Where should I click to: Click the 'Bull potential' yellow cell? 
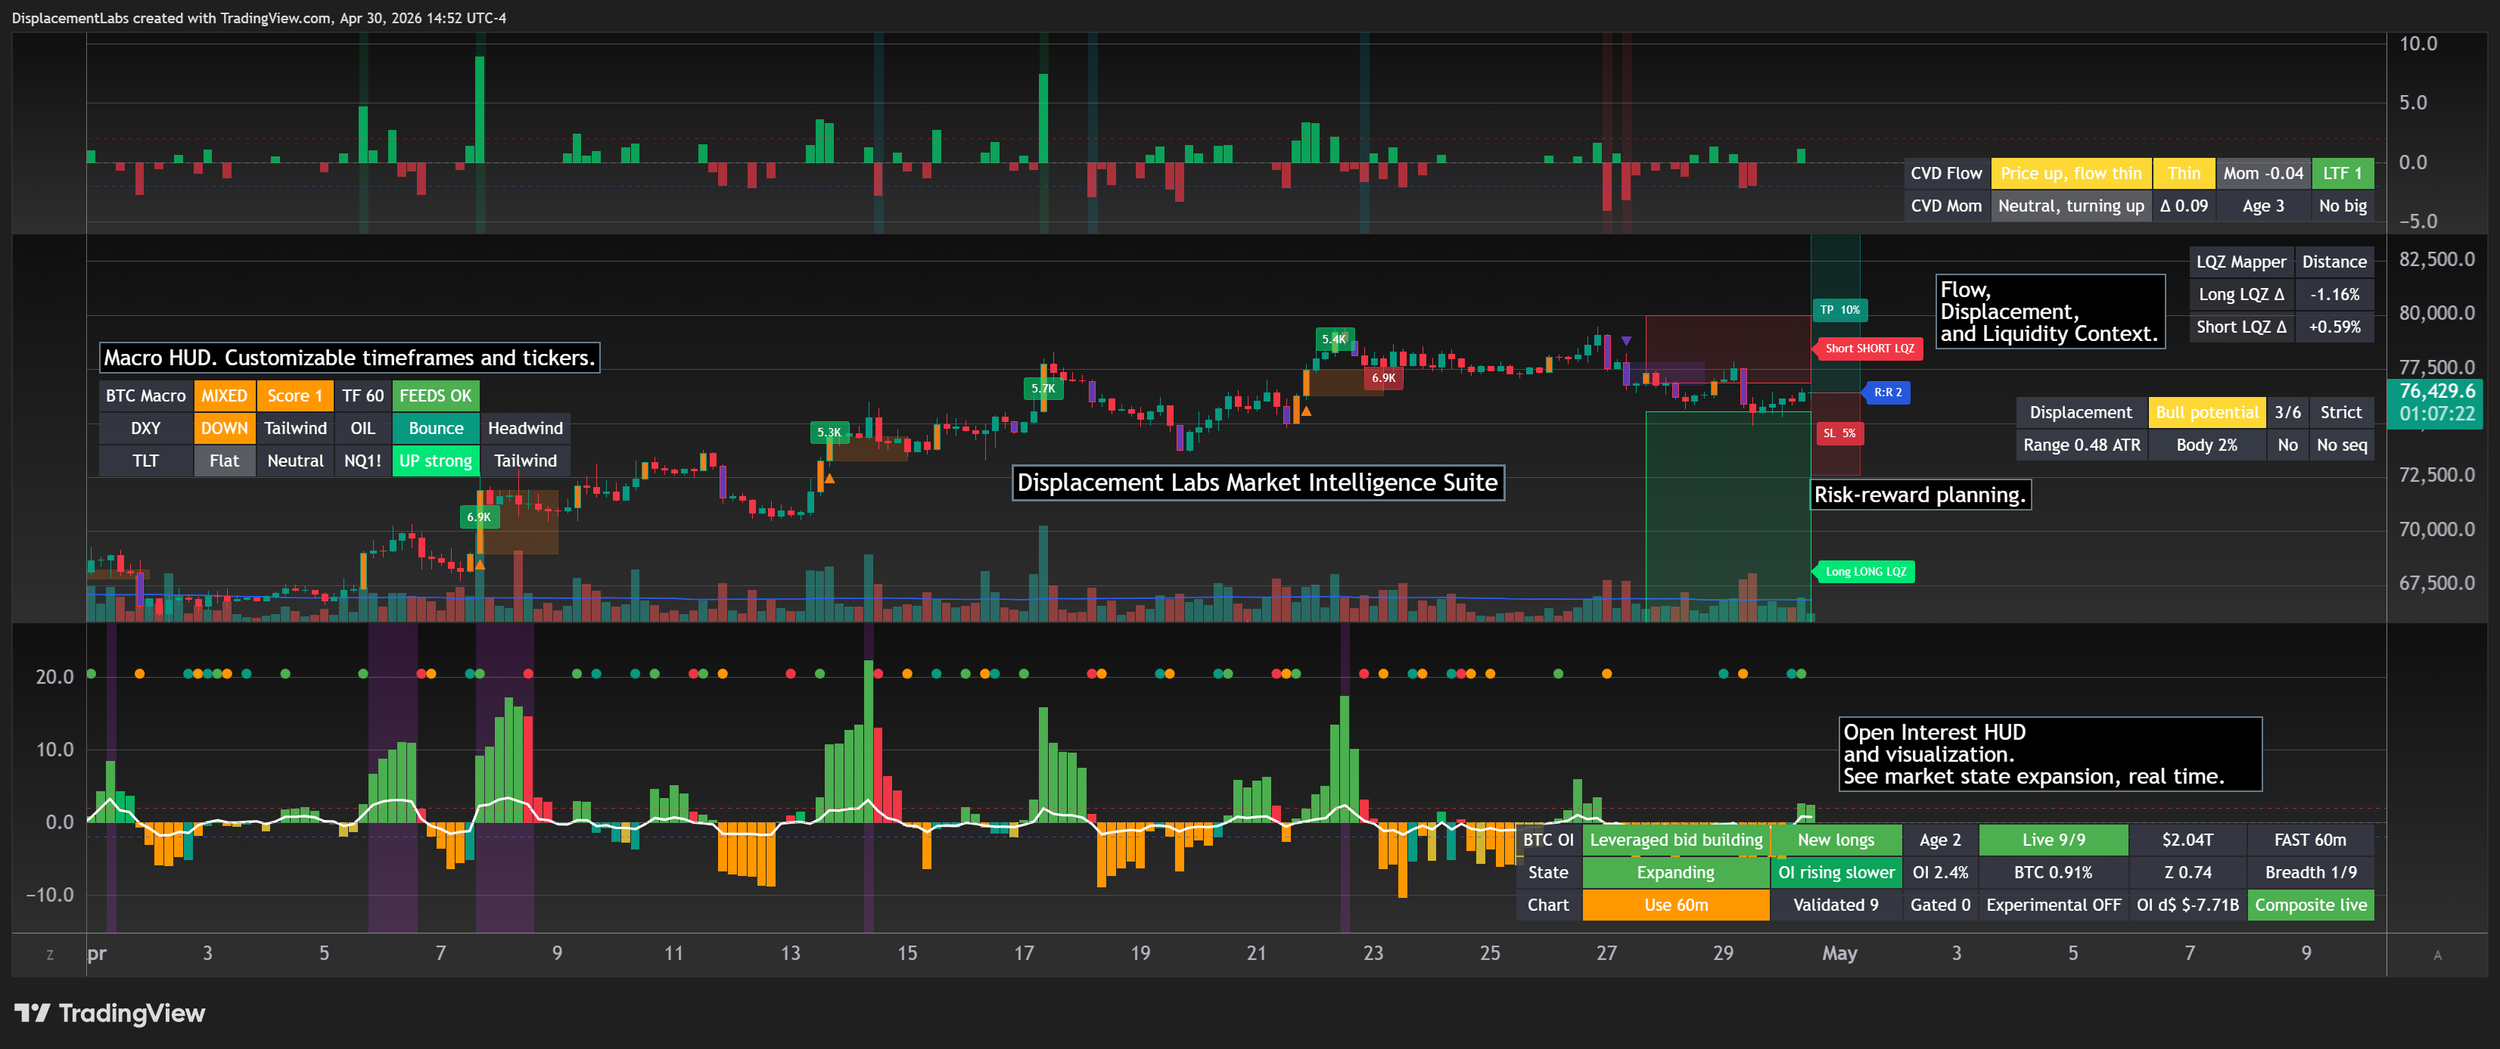2206,413
